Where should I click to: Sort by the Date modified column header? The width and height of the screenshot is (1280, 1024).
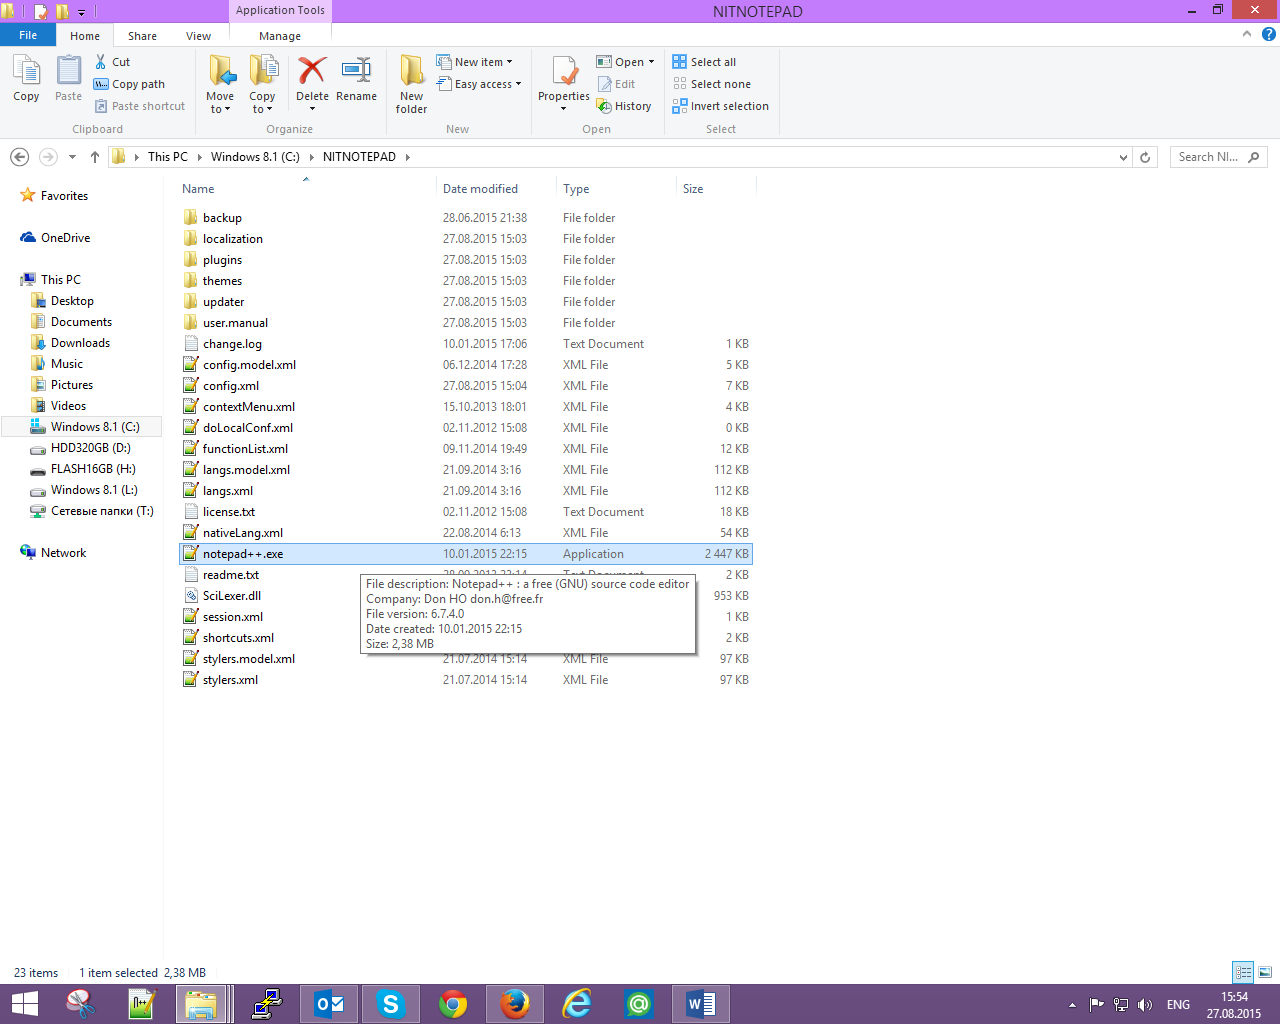pos(480,189)
